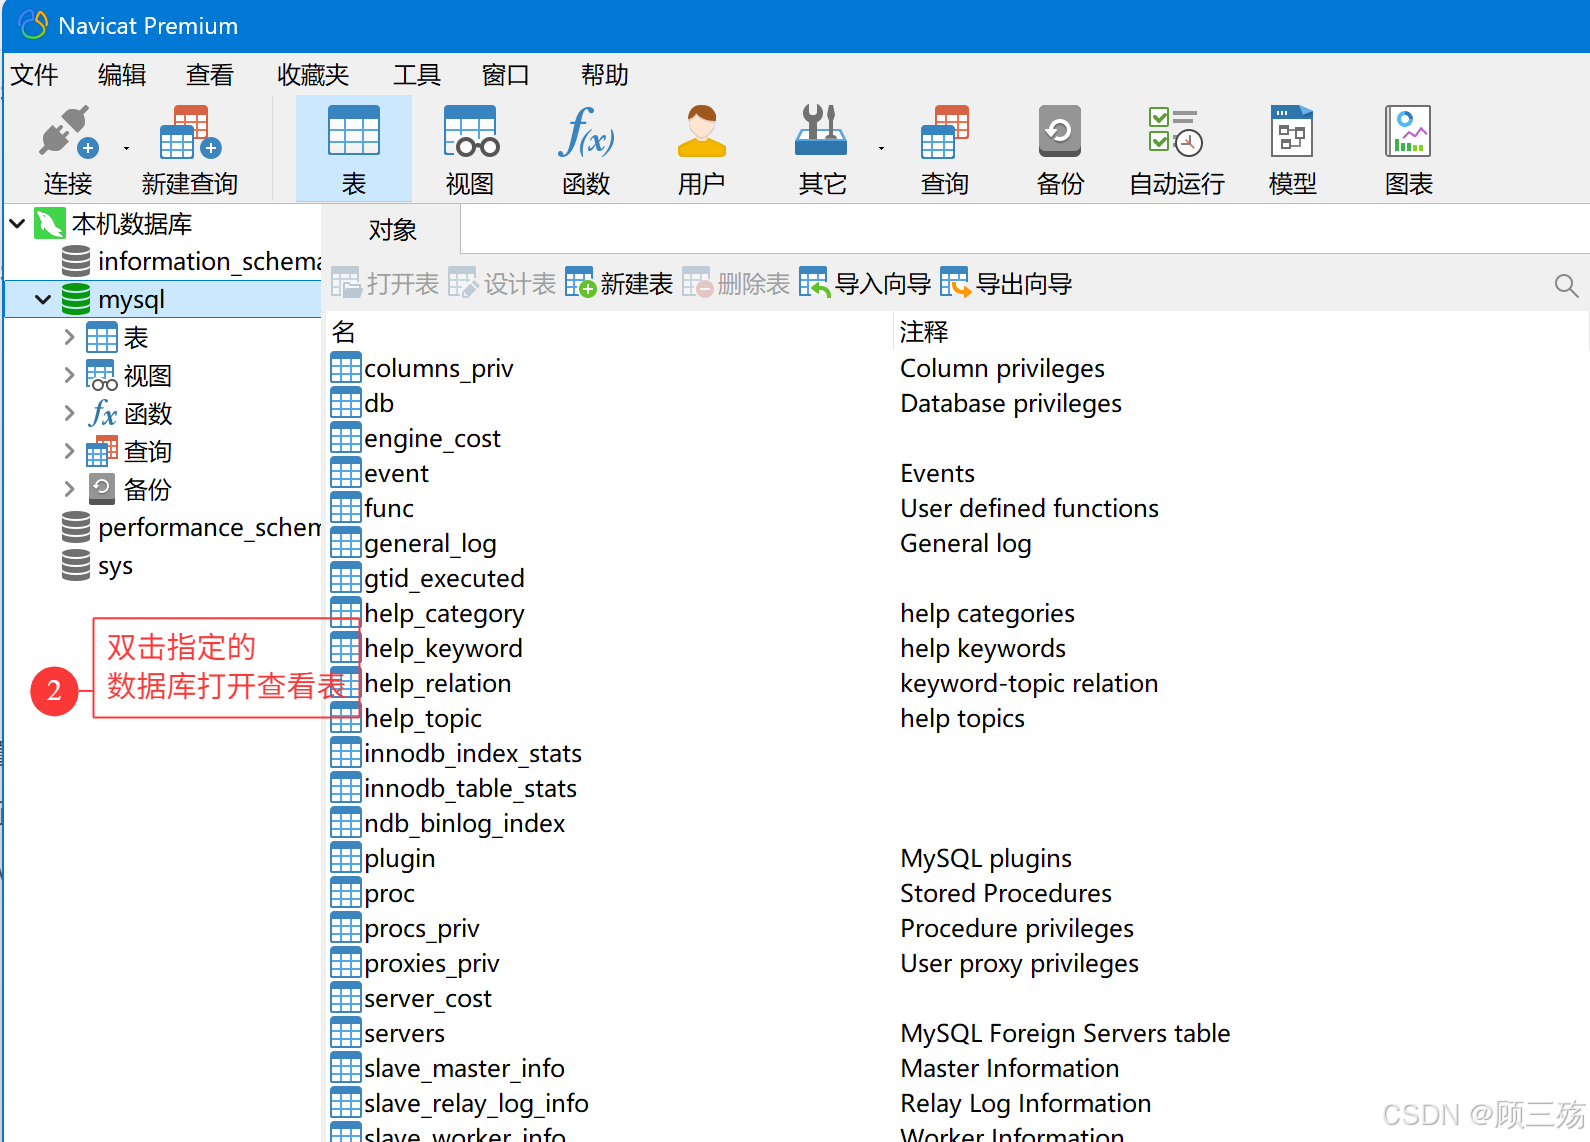This screenshot has height=1142, width=1590.
Task: Click the information_schema database icon
Action: [x=76, y=261]
